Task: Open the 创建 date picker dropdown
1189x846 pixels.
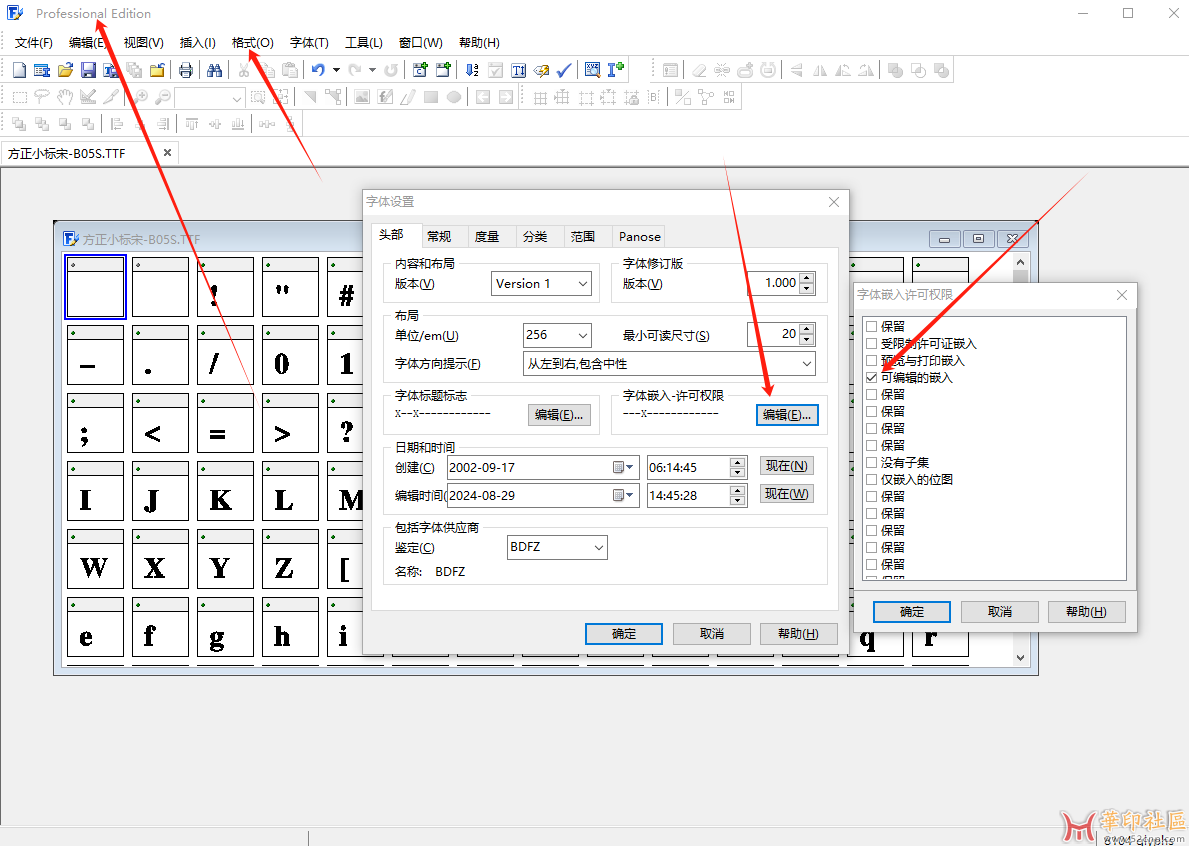Action: 623,468
